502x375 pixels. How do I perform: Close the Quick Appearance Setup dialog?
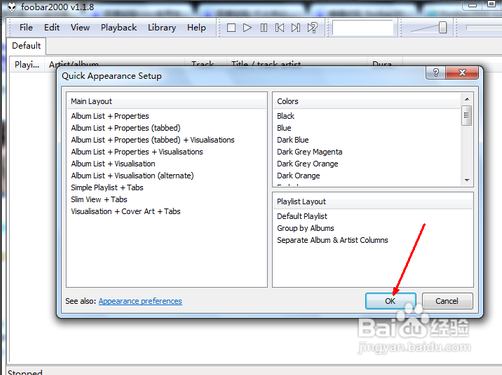pos(462,72)
